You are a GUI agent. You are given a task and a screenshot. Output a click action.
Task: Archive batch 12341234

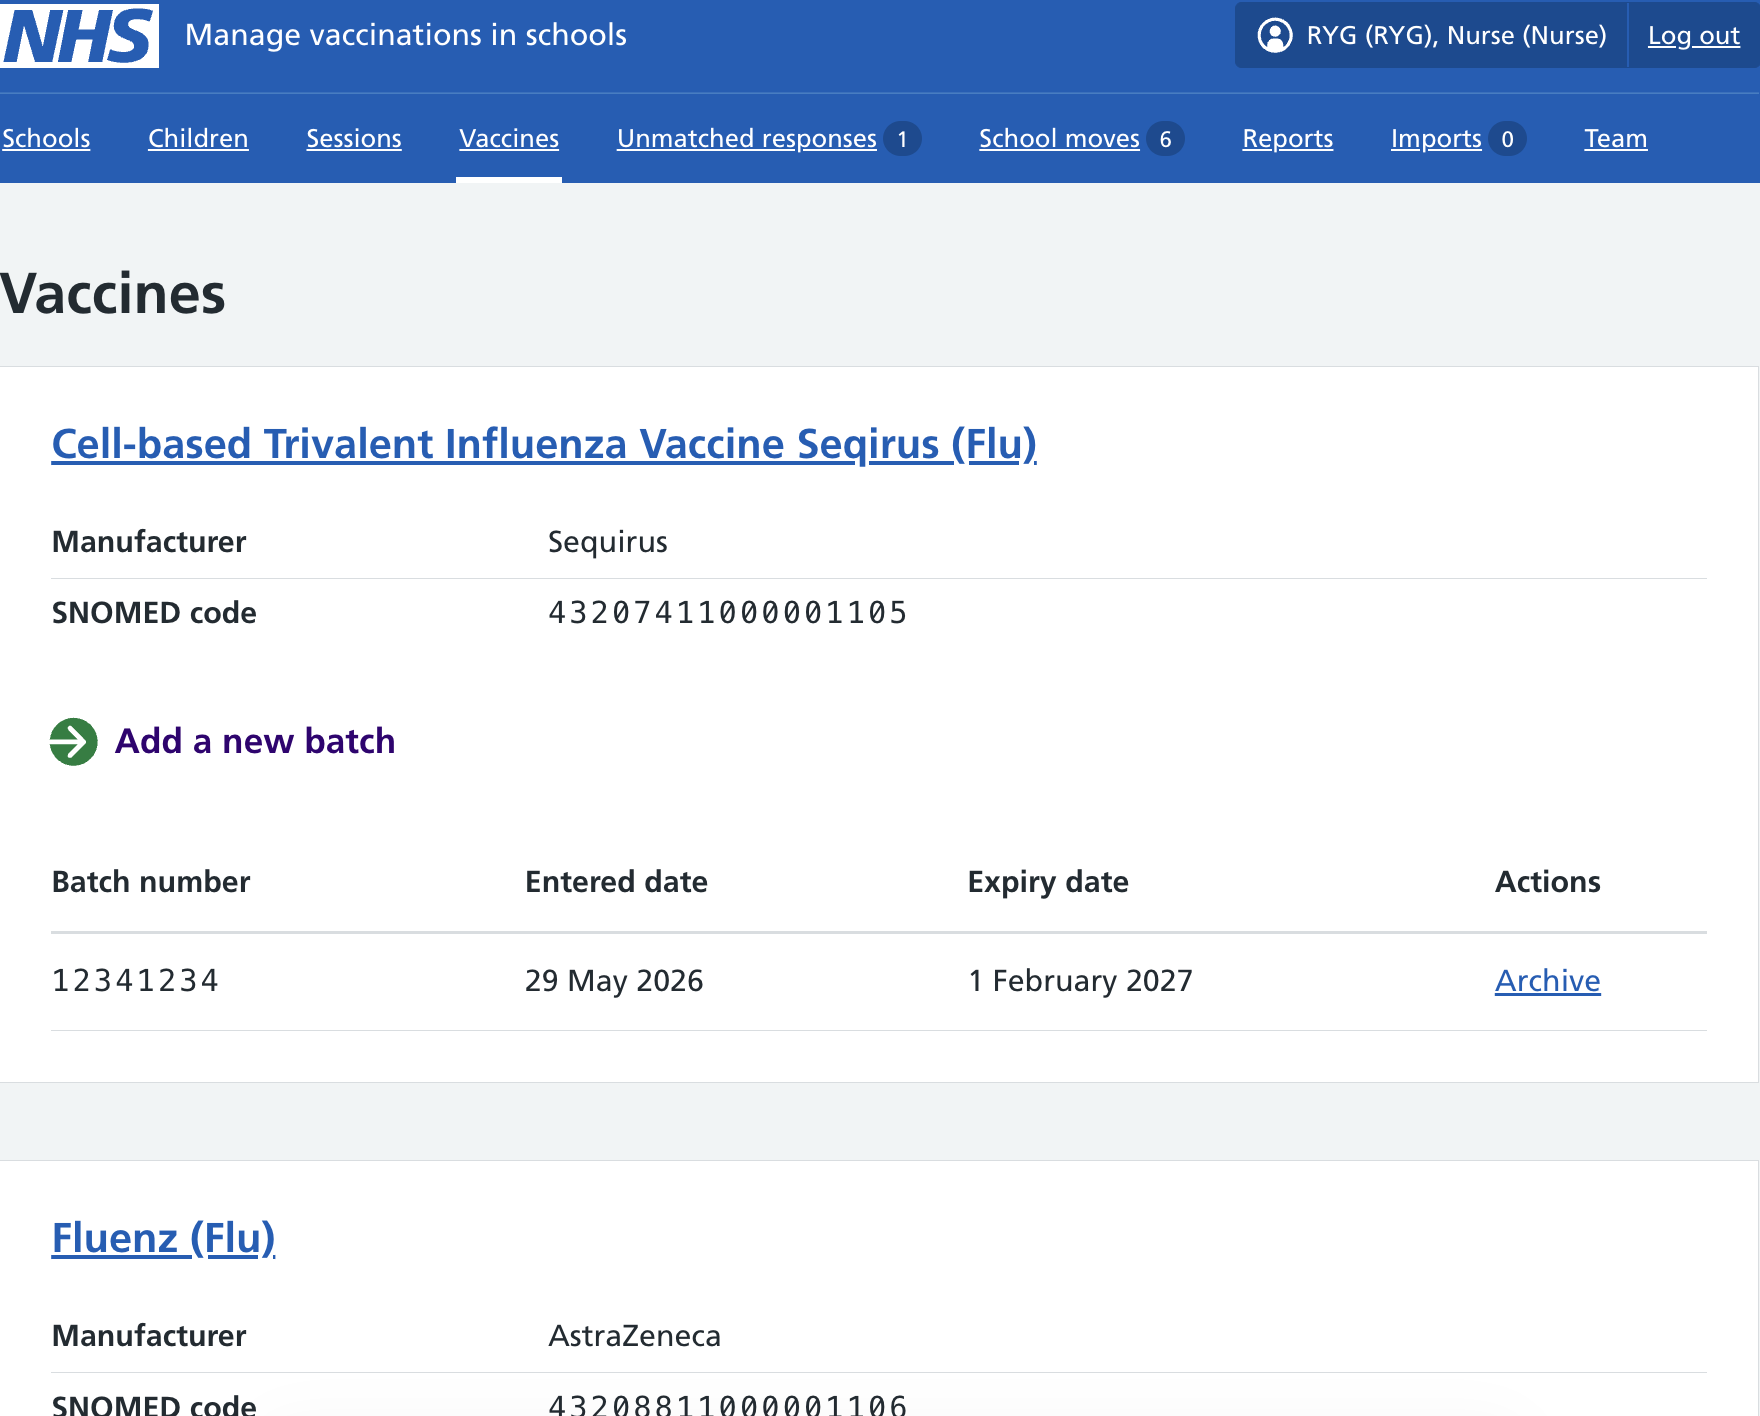1547,980
